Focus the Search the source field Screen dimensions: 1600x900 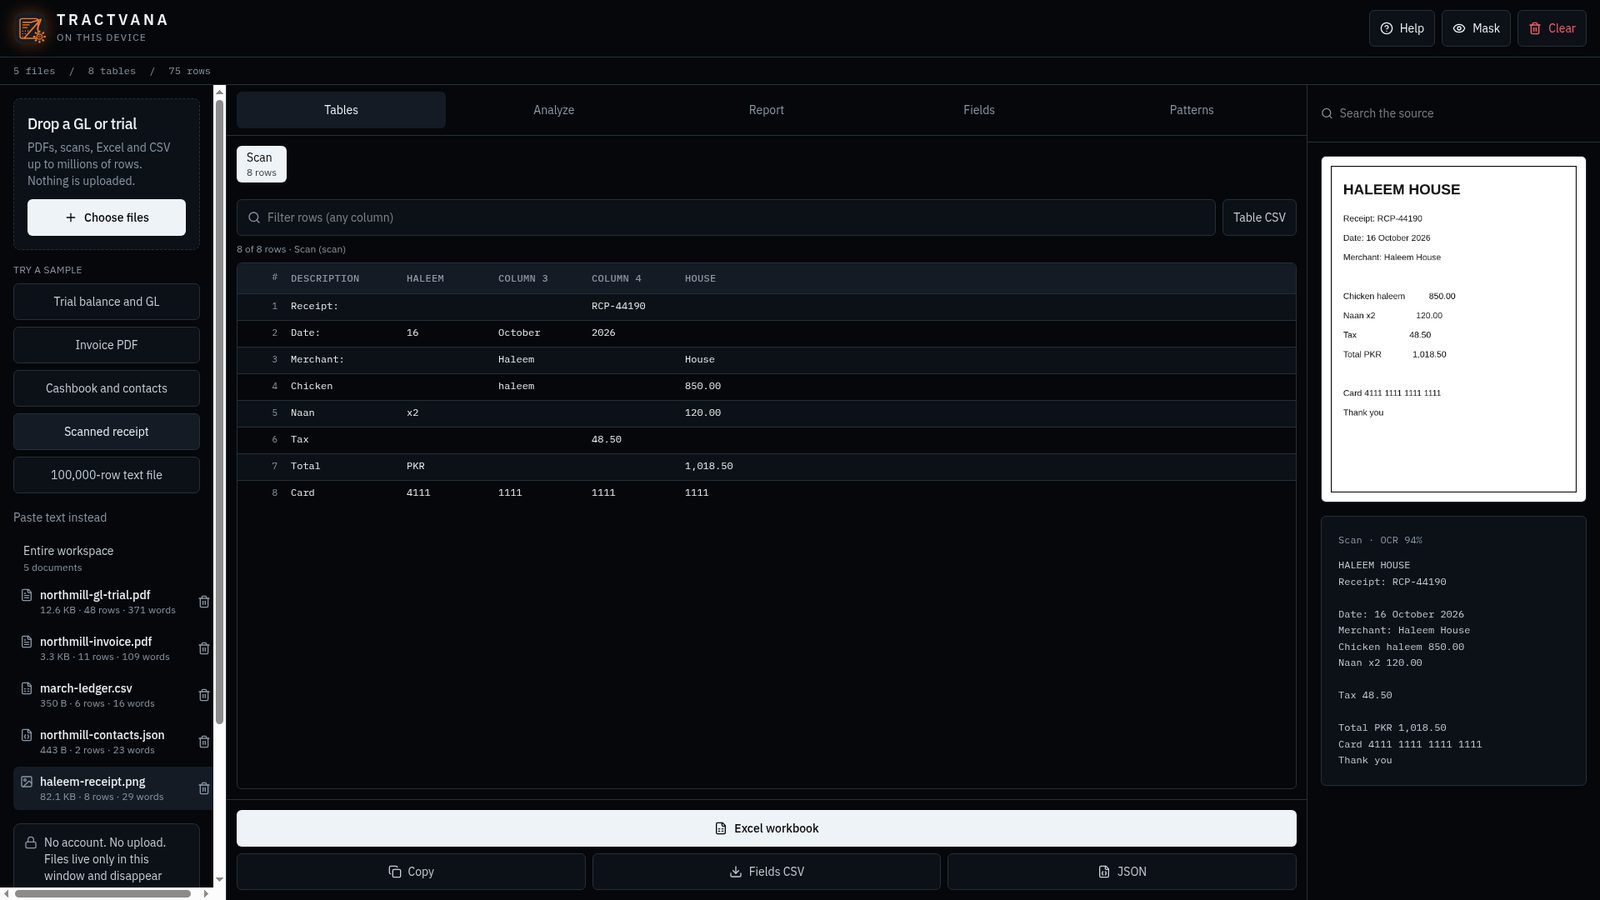[x=1453, y=114]
